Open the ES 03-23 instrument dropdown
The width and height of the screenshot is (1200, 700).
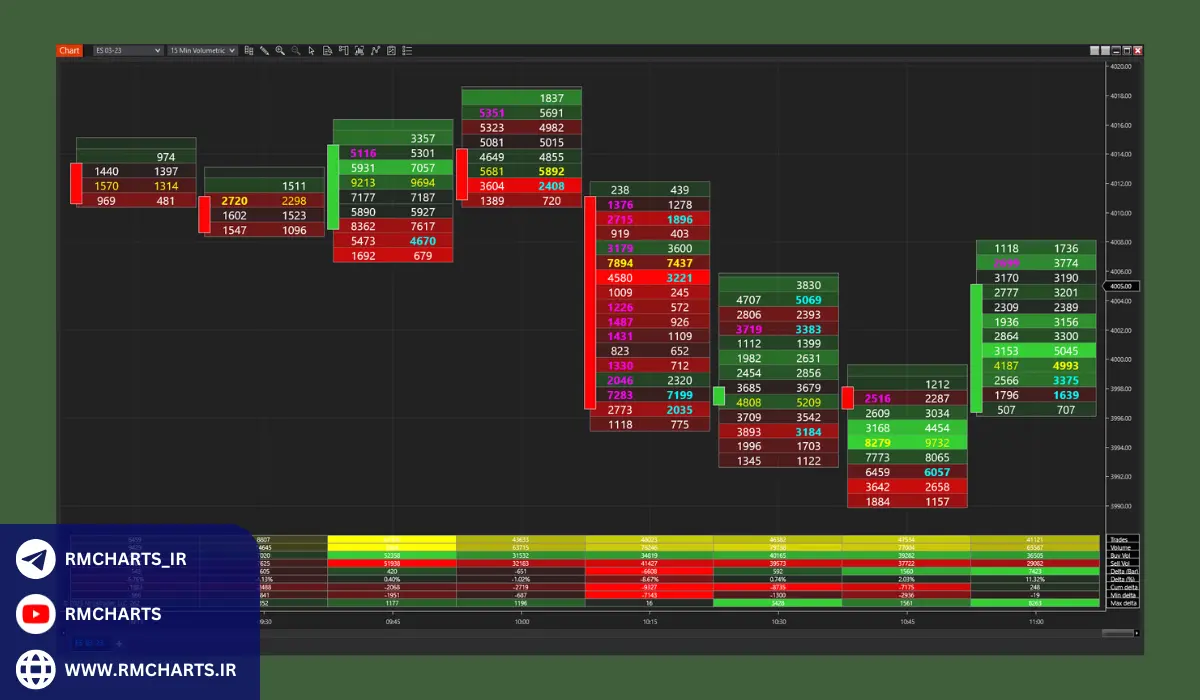click(127, 50)
